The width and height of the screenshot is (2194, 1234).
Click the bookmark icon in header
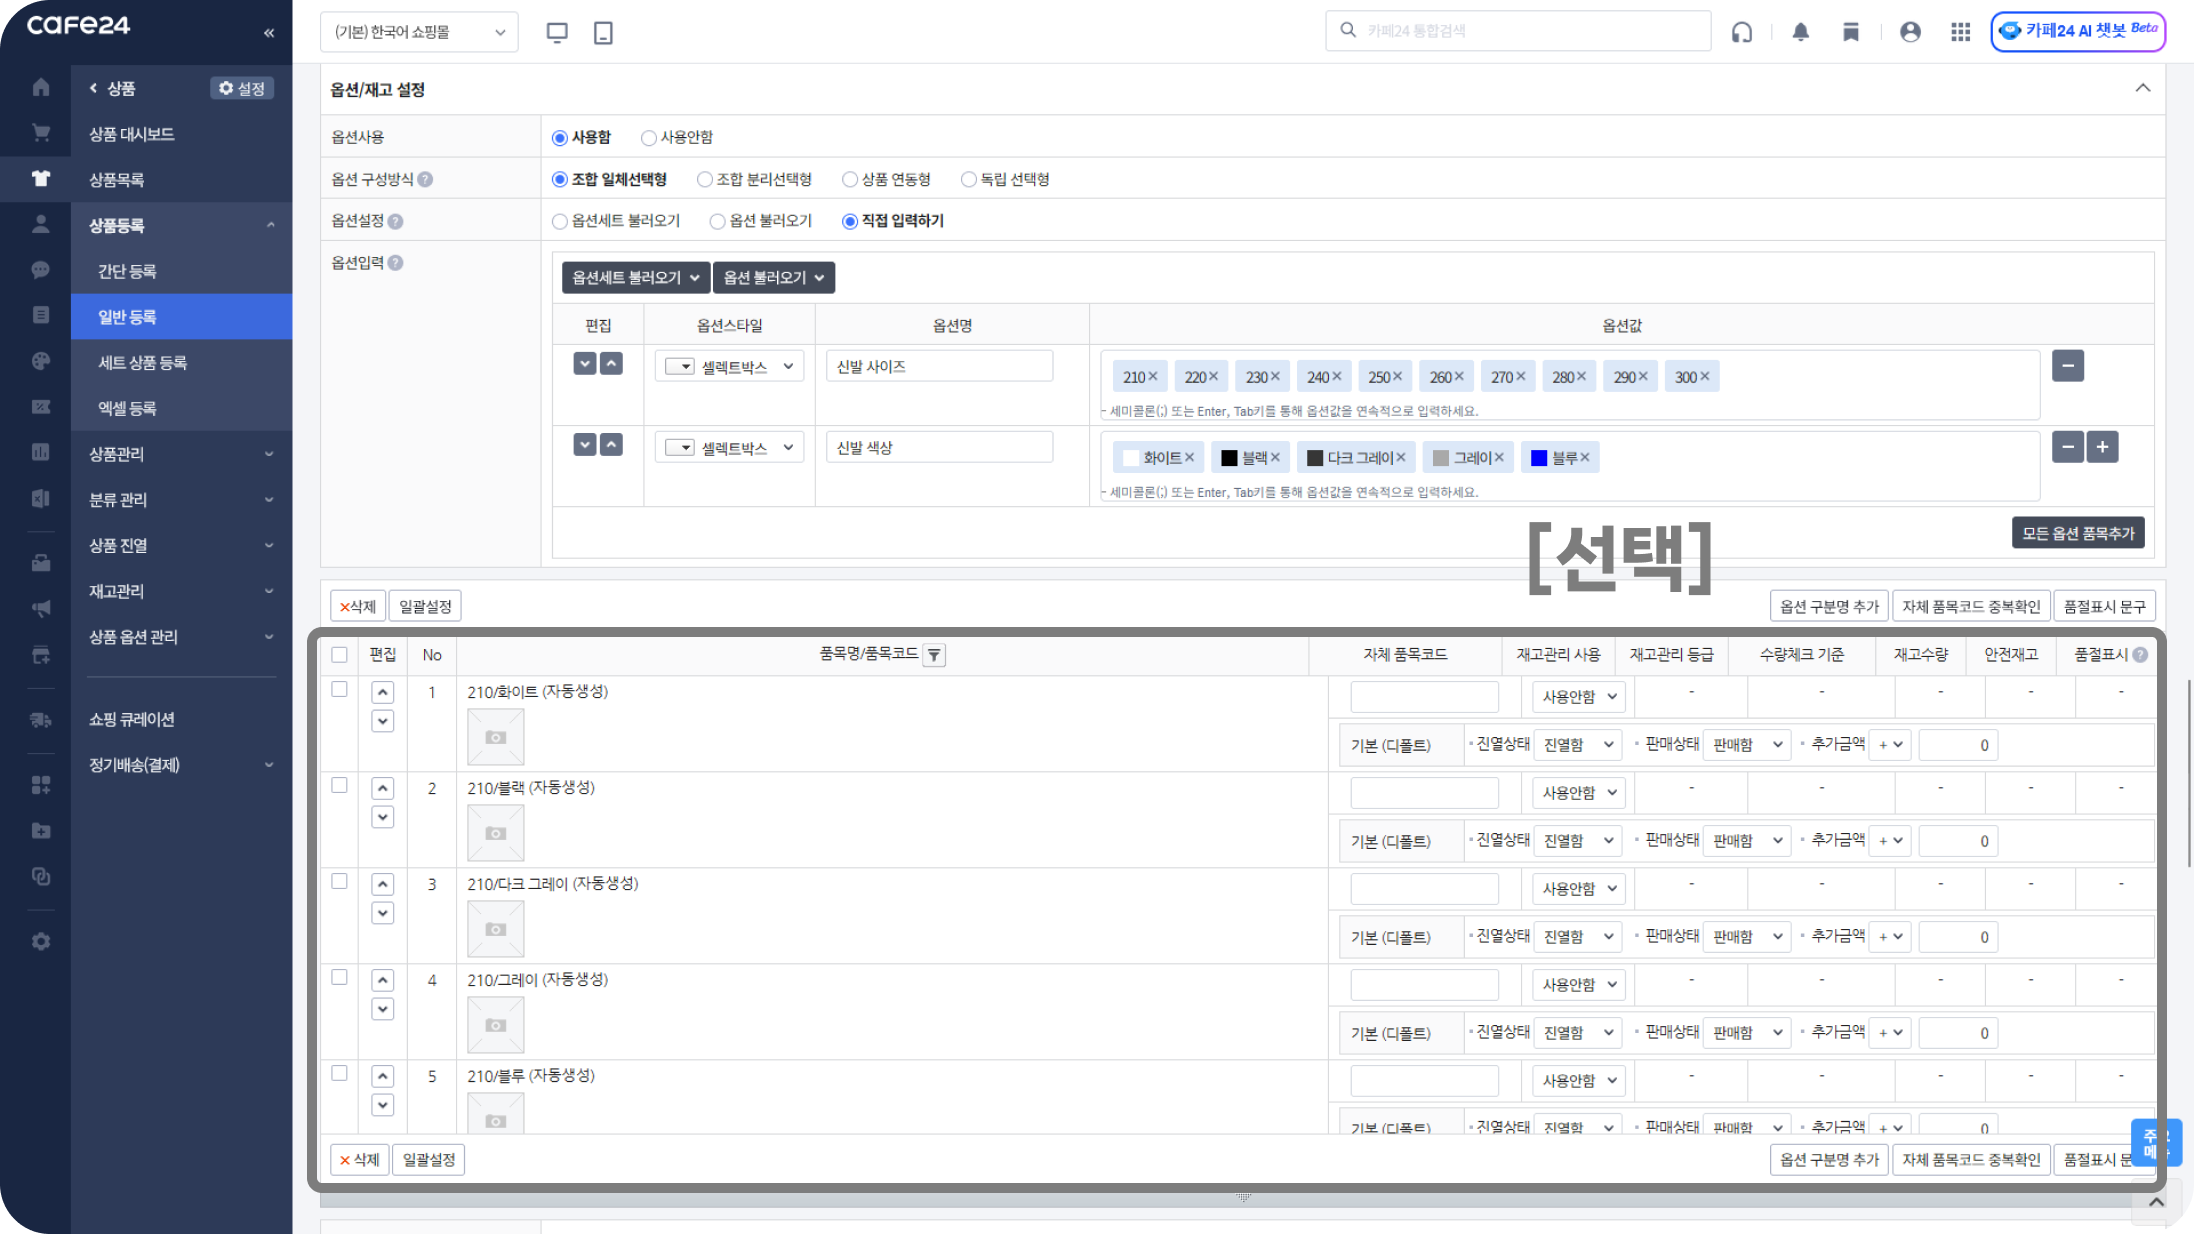point(1850,32)
